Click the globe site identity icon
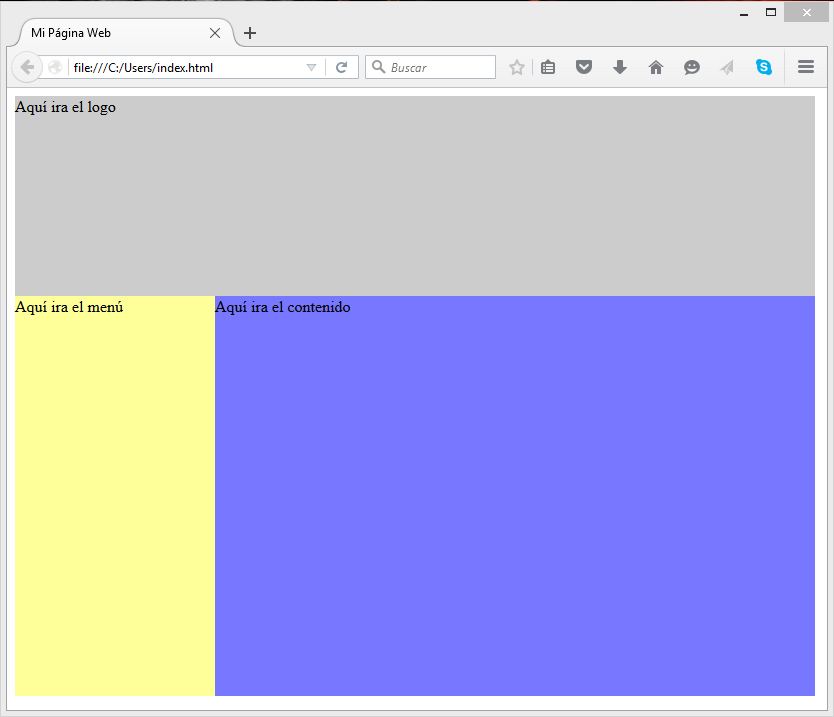 (x=56, y=68)
